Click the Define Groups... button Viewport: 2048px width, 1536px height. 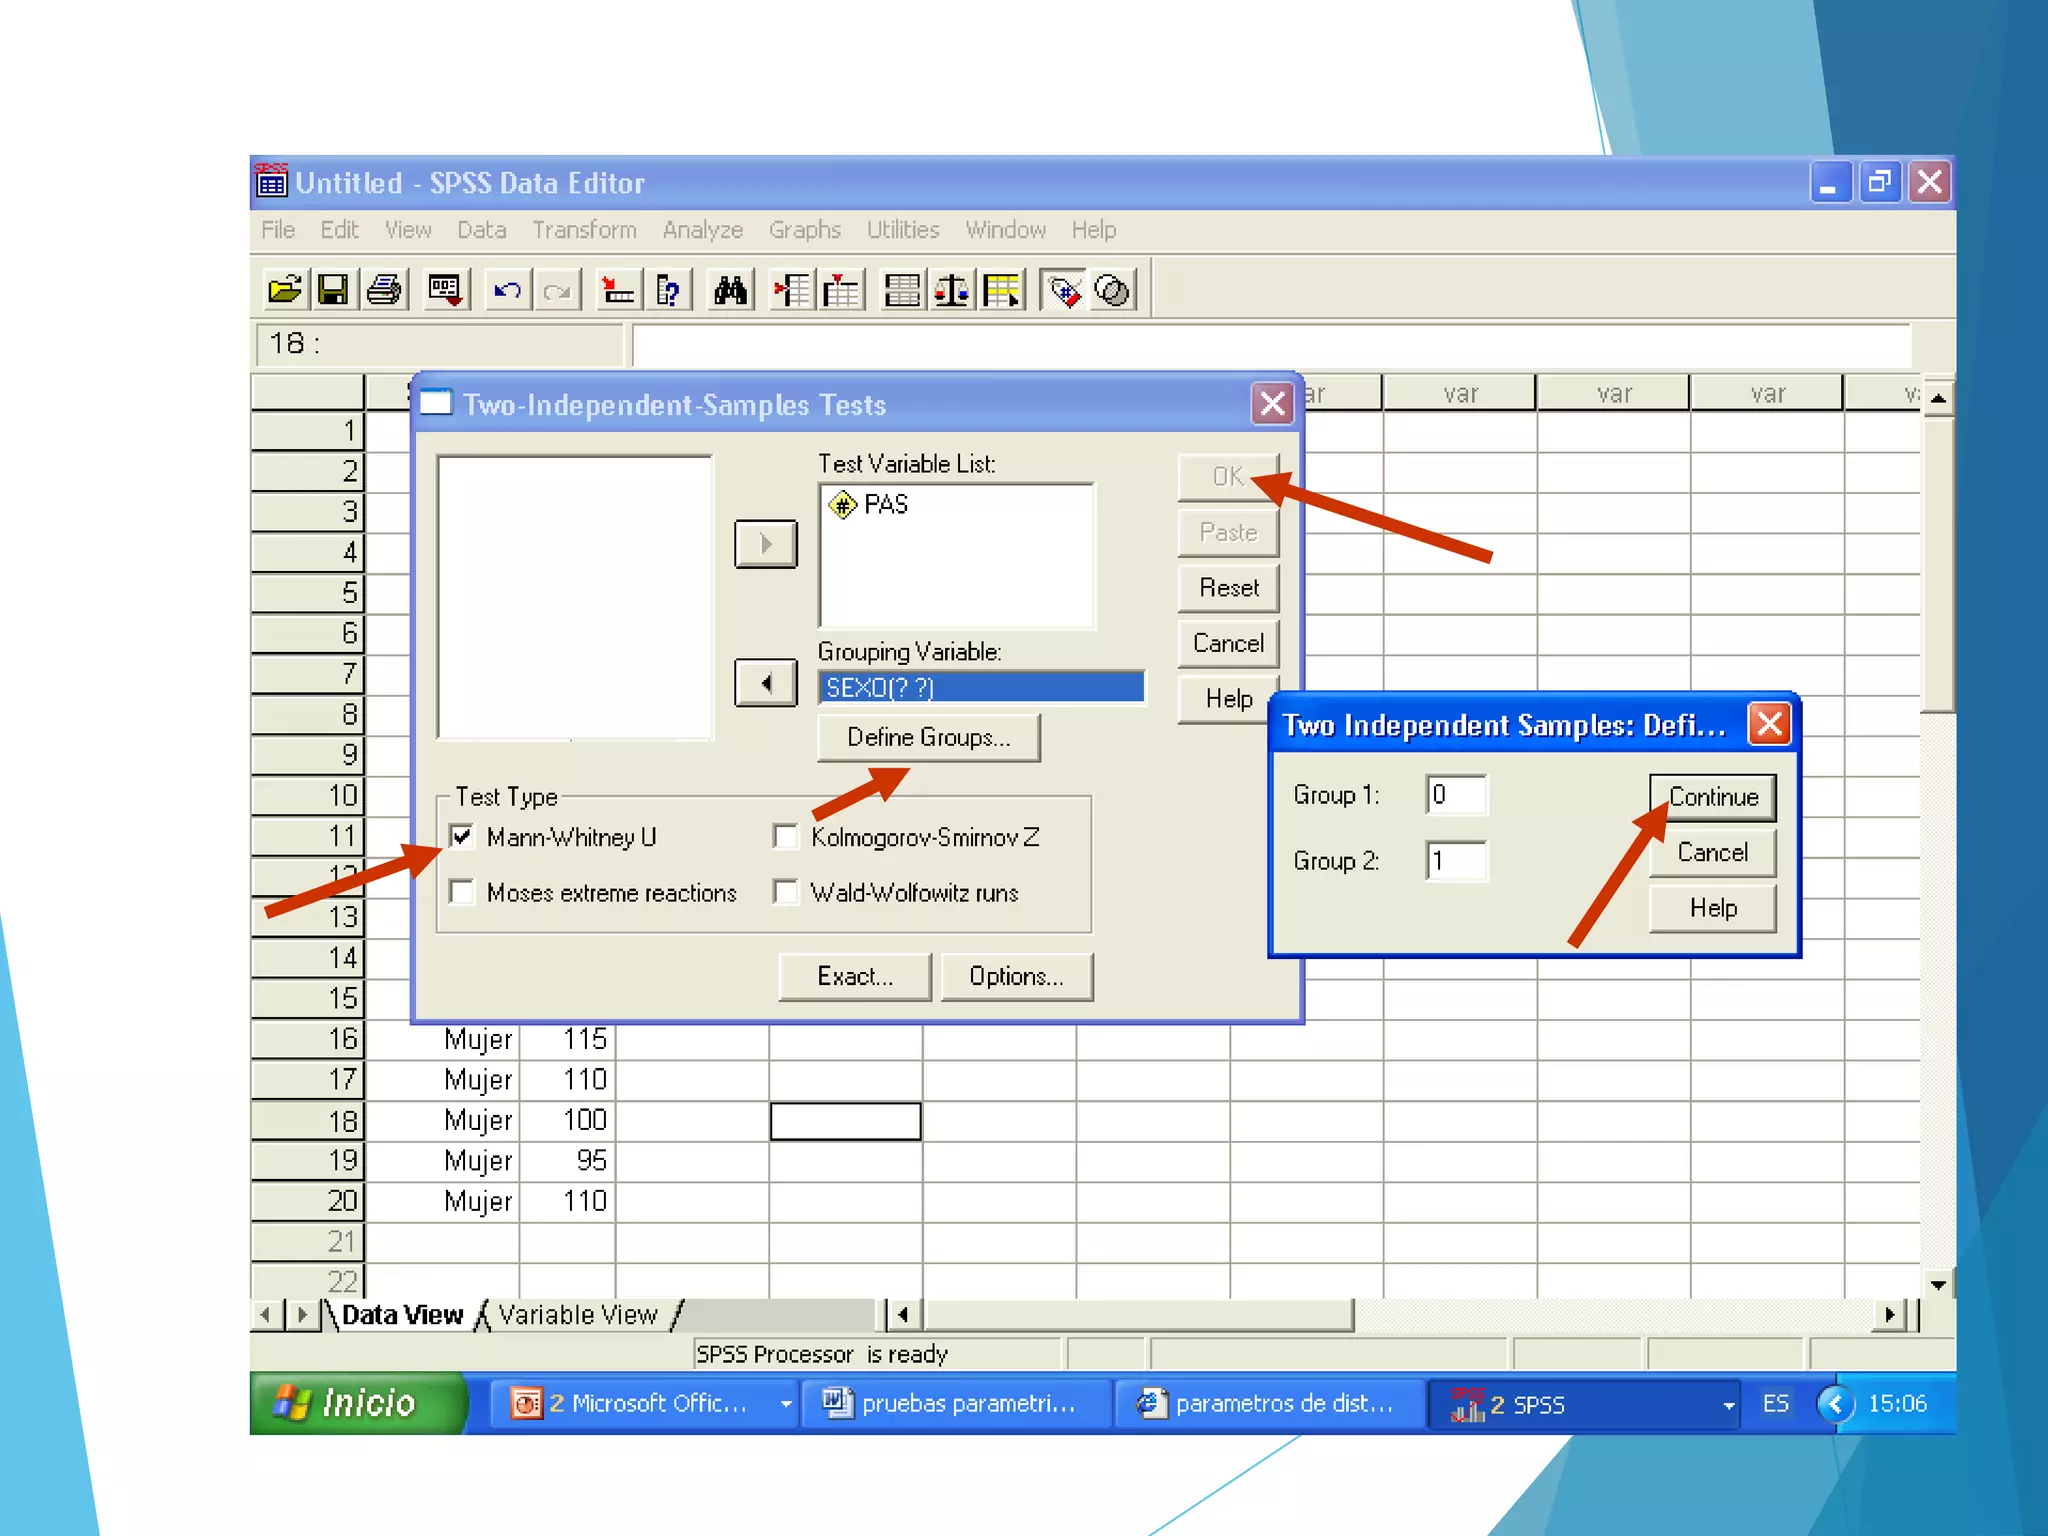928,738
